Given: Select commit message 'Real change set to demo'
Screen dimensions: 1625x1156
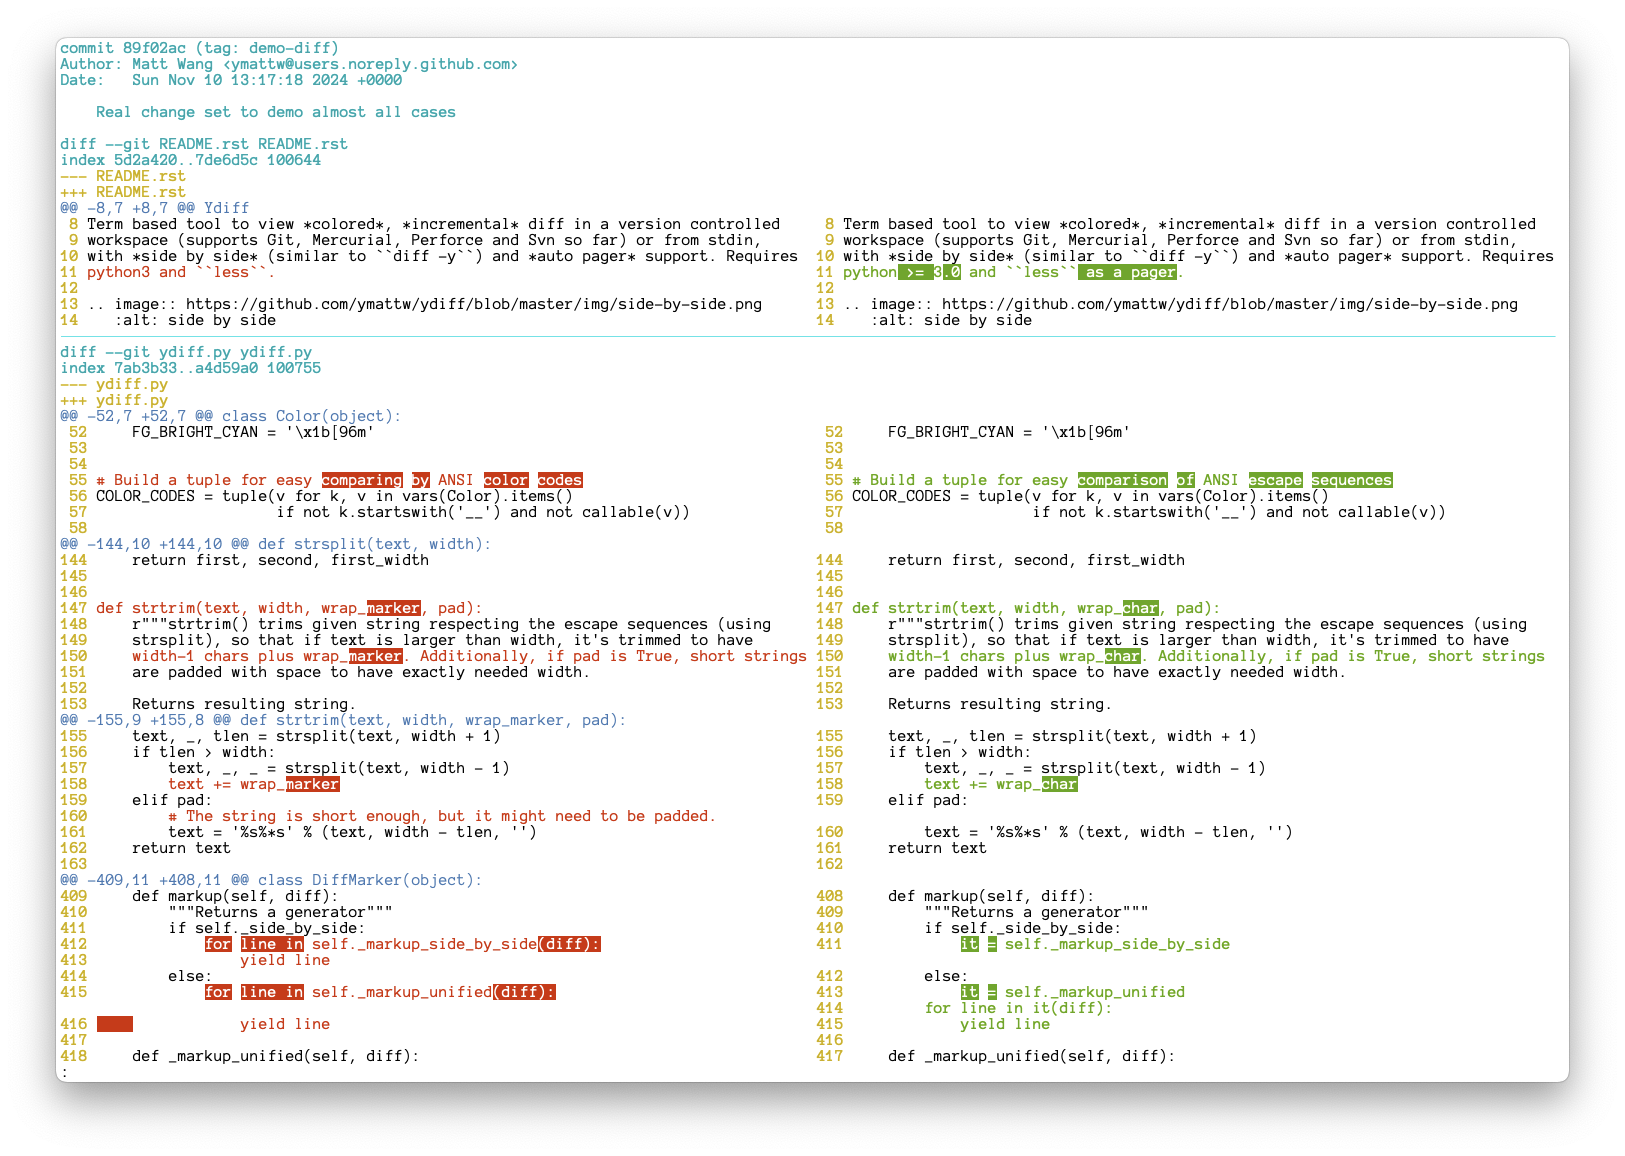Looking at the screenshot, I should click(x=199, y=112).
